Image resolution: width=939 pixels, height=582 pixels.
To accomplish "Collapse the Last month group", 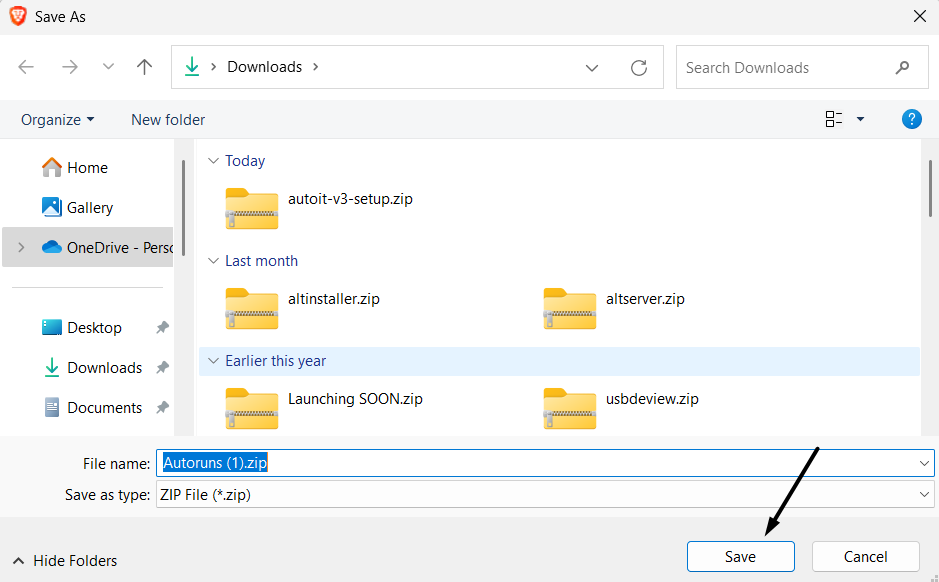I will [213, 261].
